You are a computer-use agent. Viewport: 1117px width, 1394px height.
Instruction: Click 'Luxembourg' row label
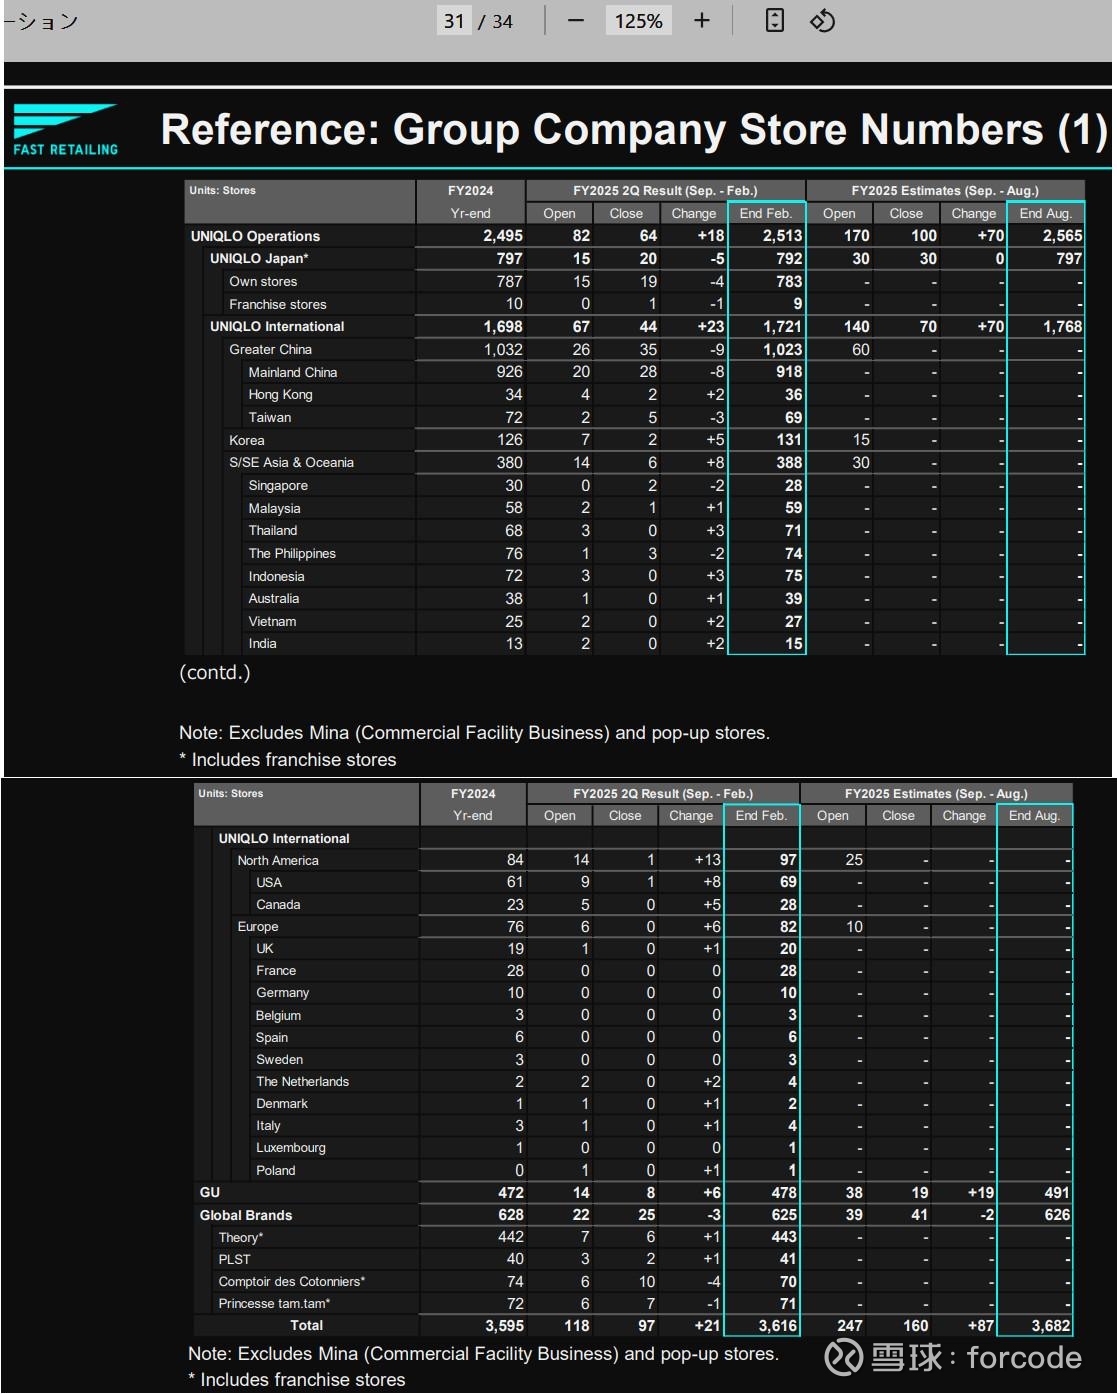pos(291,1148)
